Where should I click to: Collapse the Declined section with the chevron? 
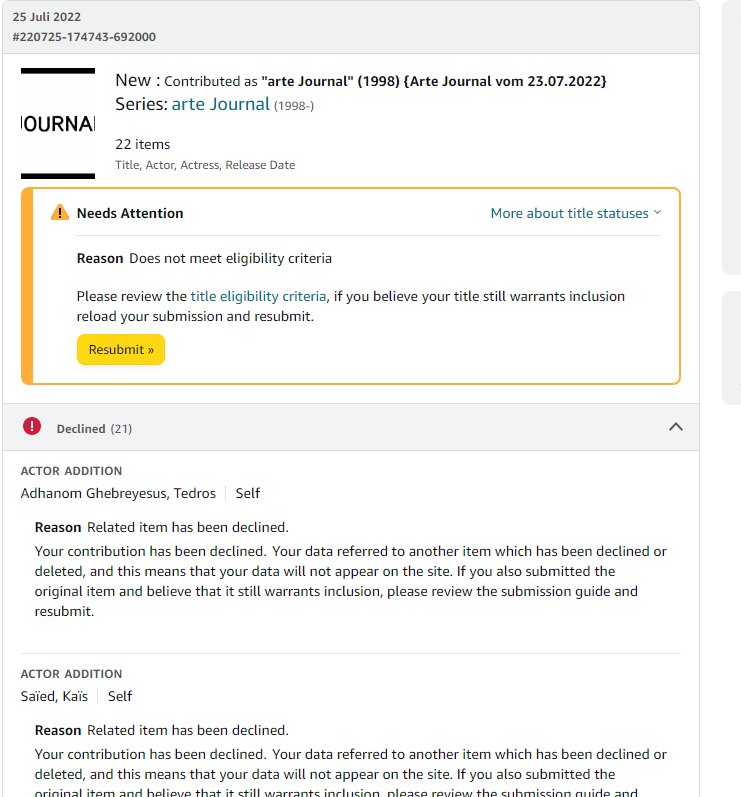click(x=675, y=427)
